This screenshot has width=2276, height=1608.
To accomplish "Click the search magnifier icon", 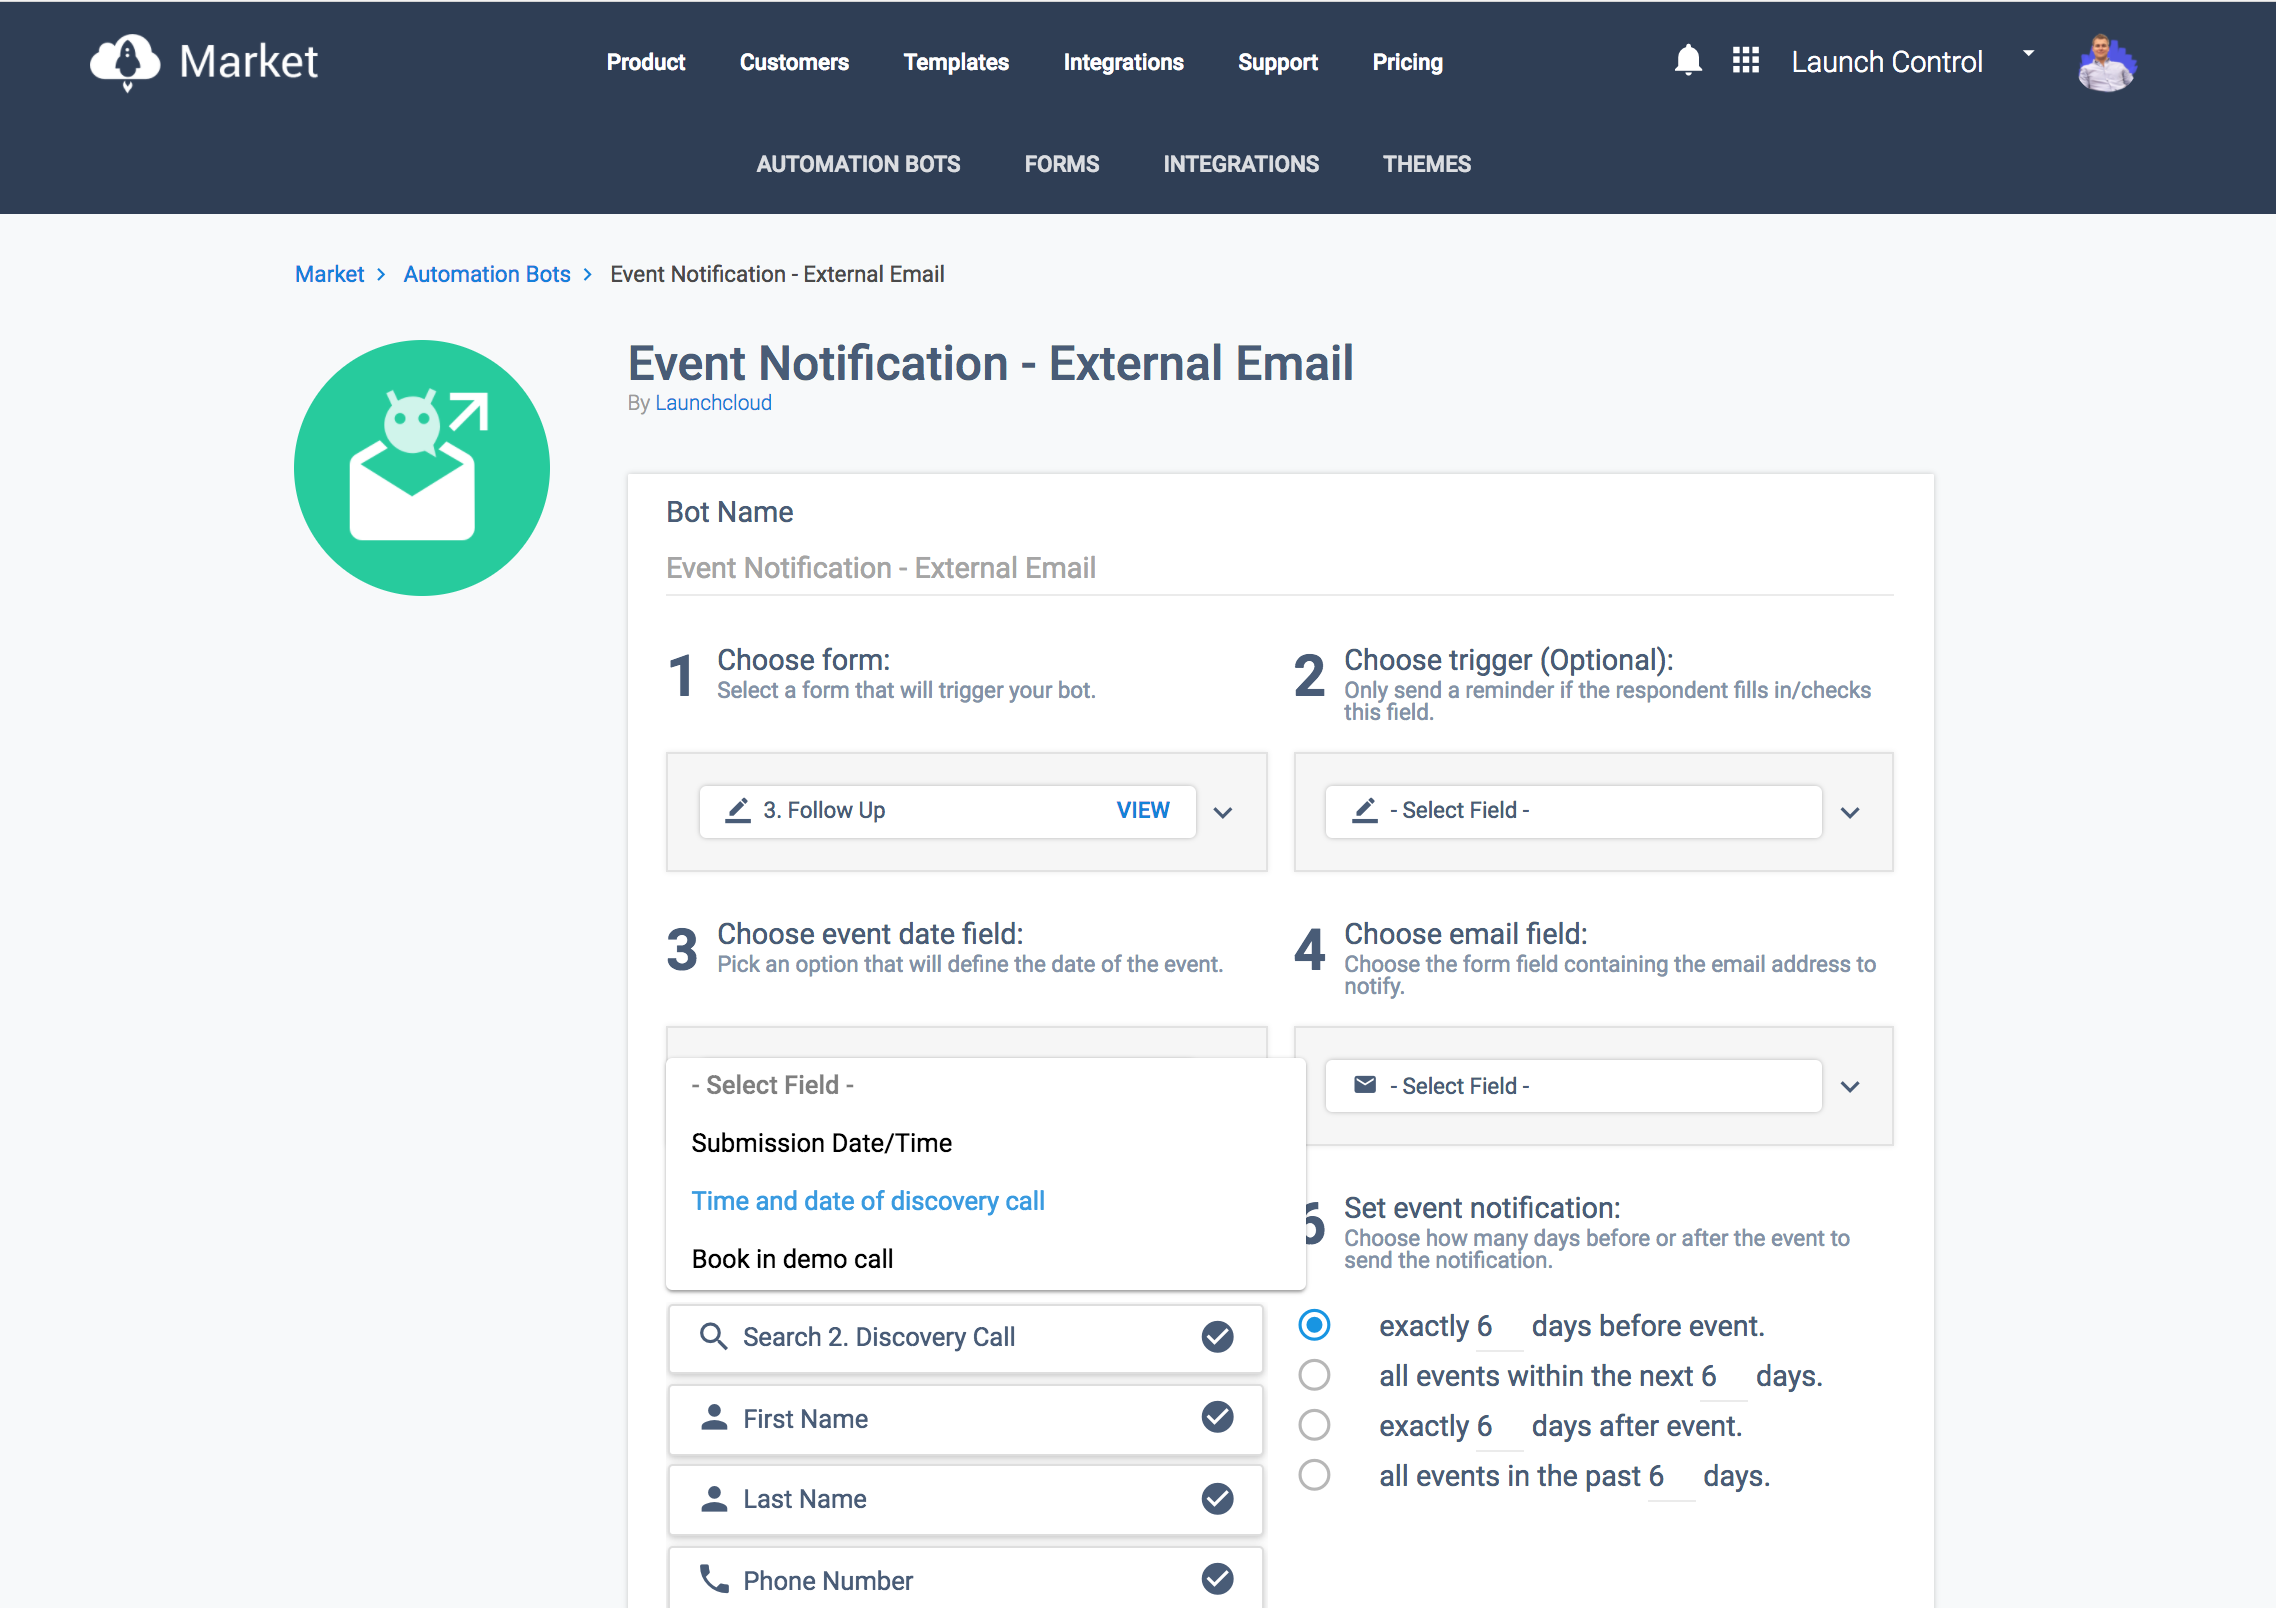I will [x=713, y=1336].
